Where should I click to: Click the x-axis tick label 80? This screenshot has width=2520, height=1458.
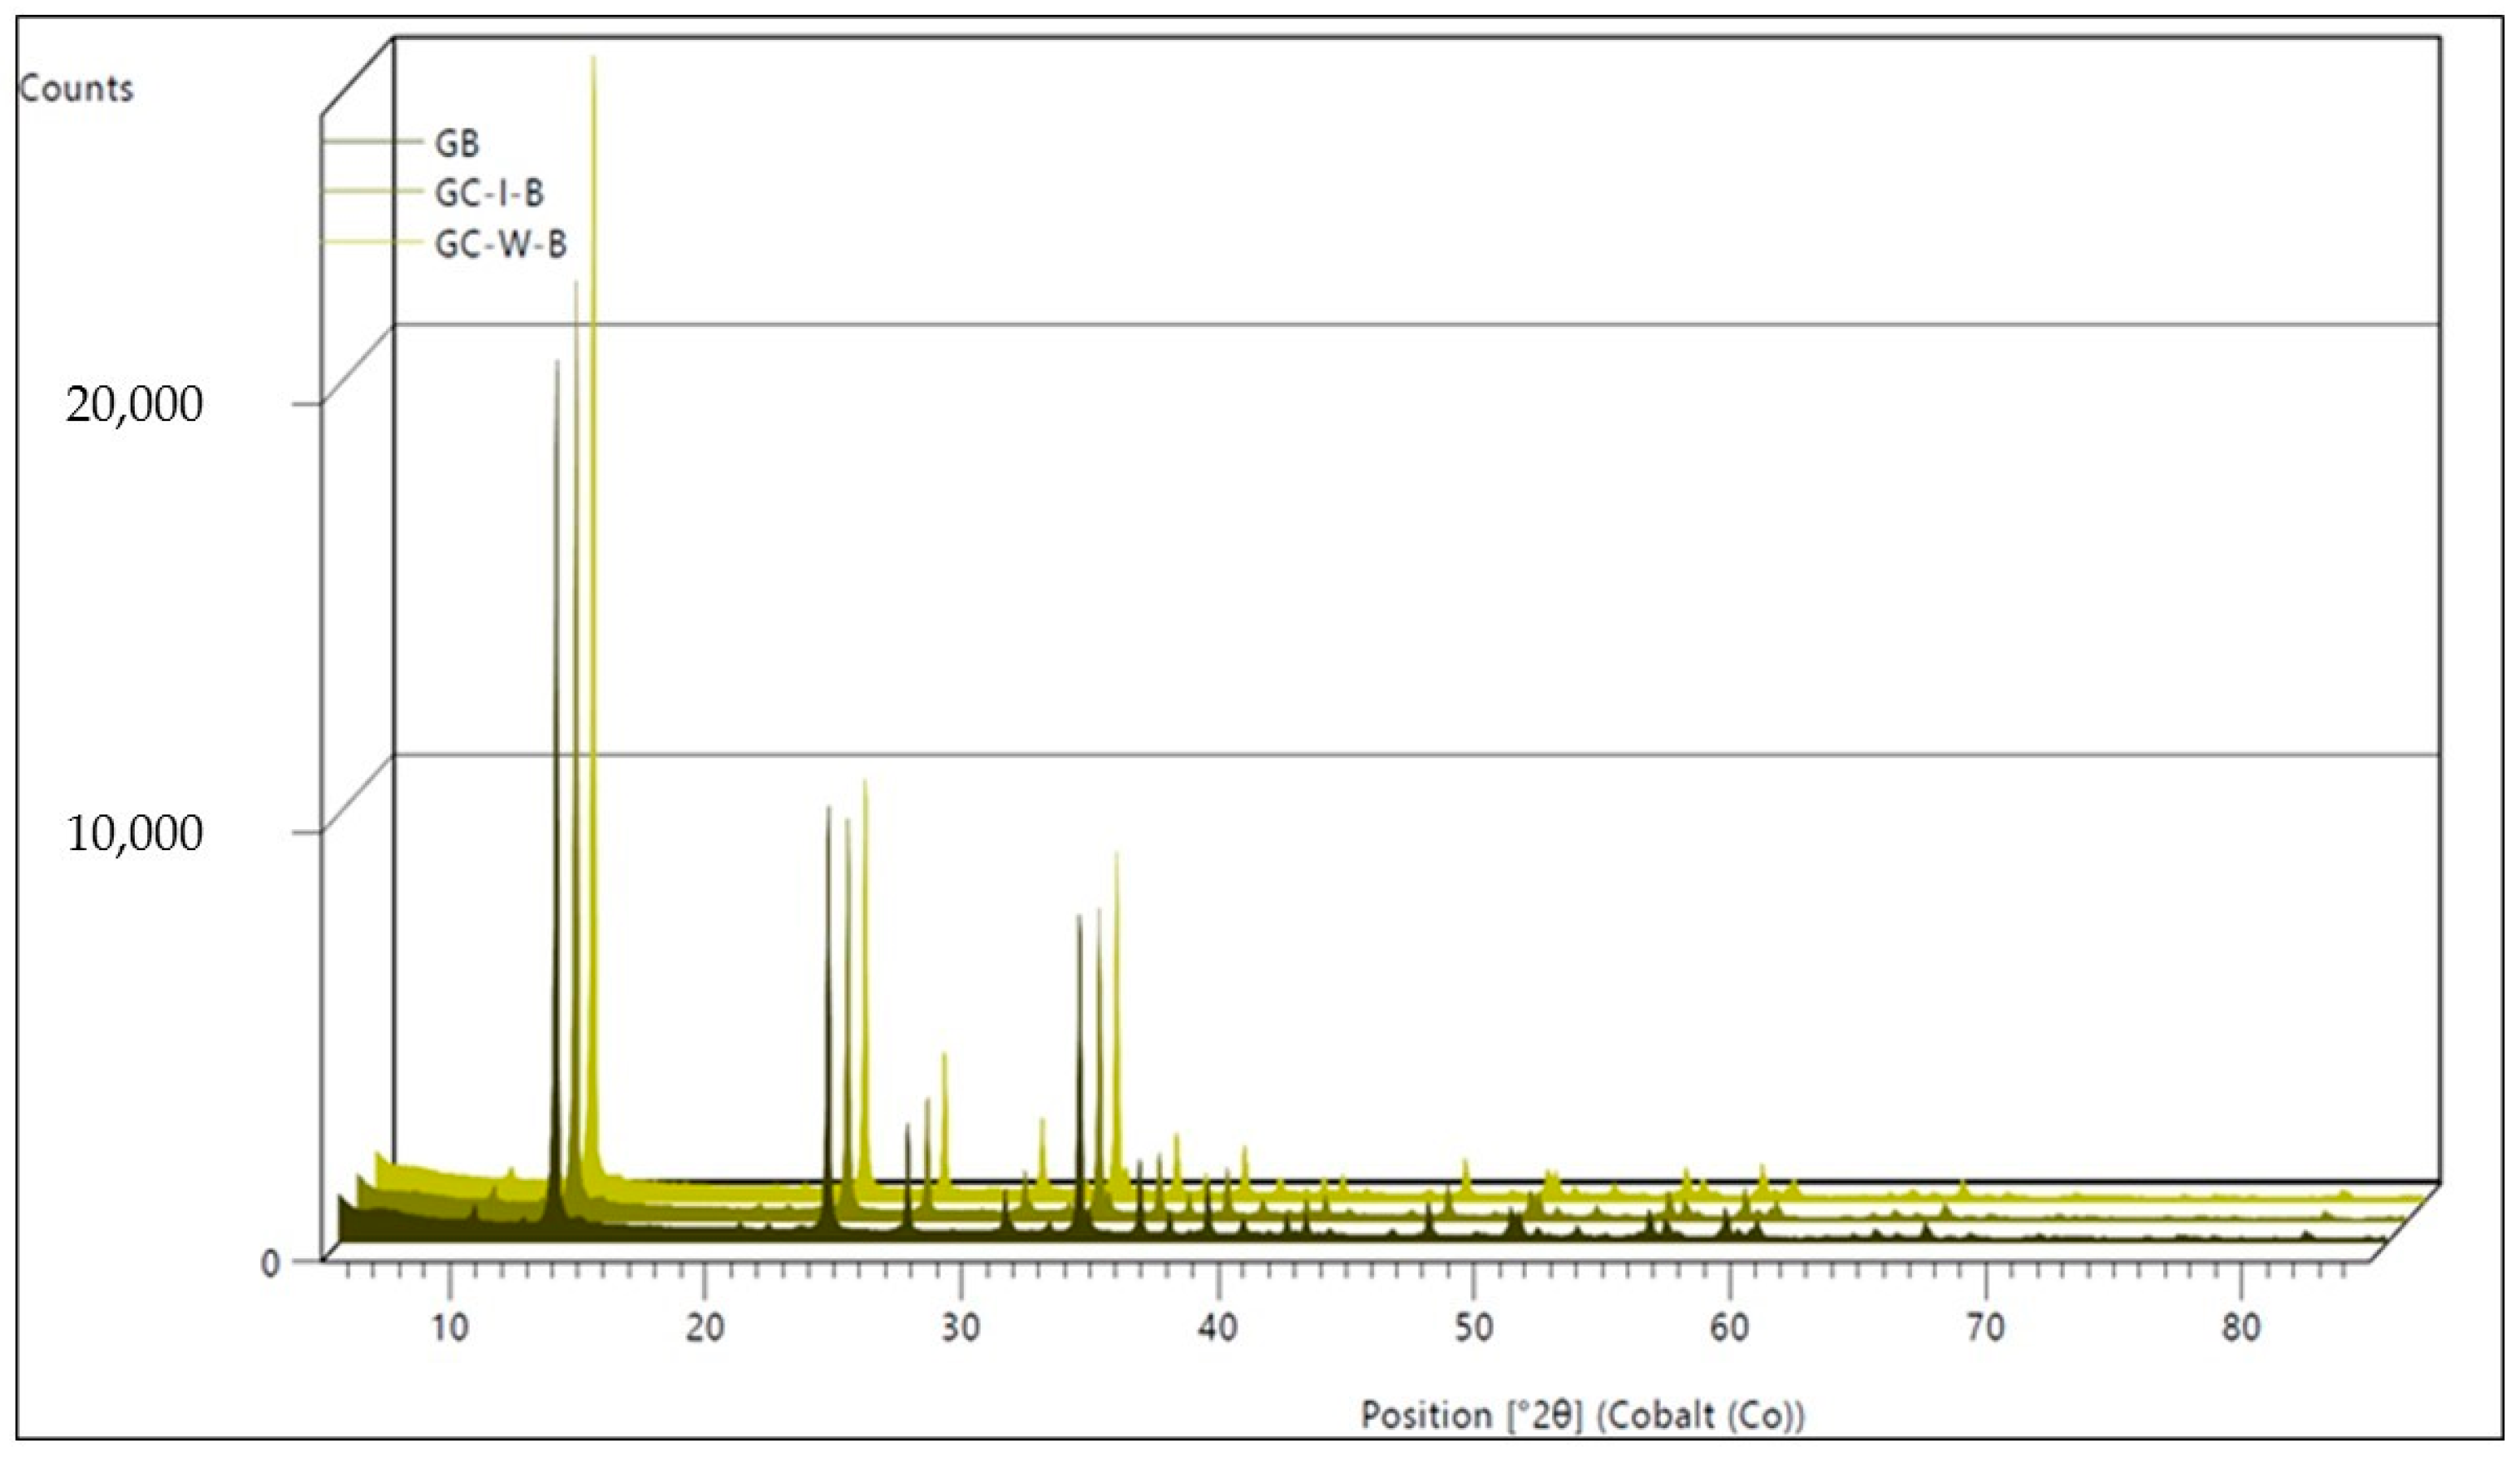(x=2241, y=1328)
